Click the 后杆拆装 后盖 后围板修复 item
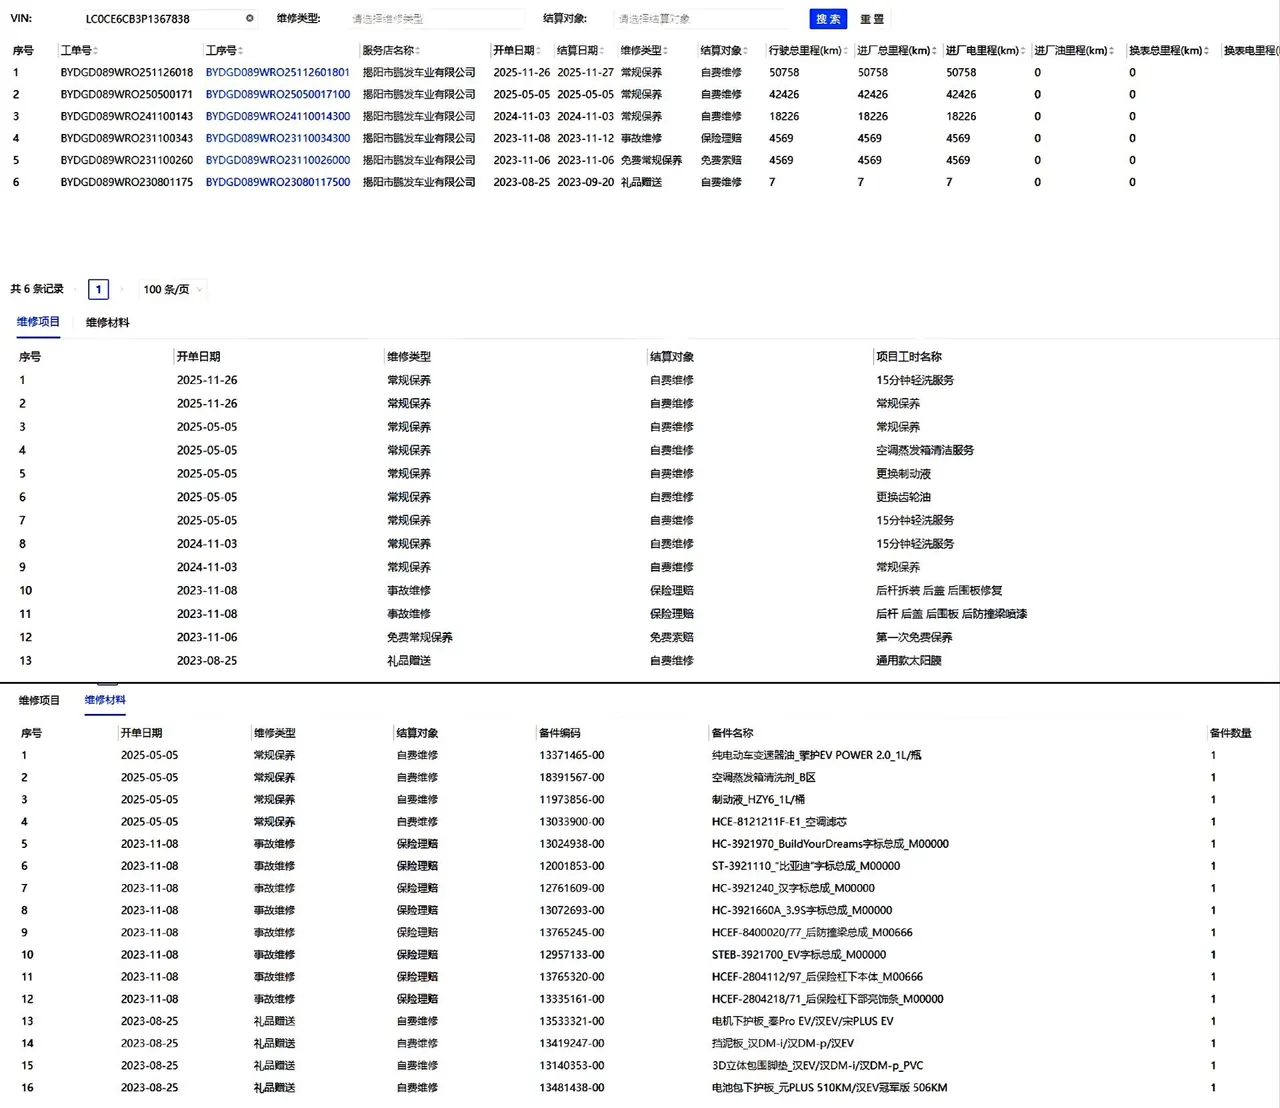This screenshot has height=1108, width=1280. (x=939, y=591)
